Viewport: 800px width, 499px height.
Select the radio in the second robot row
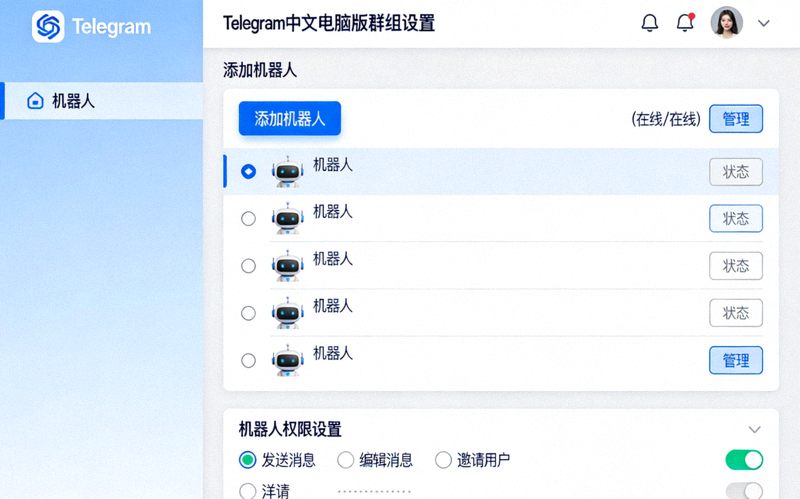click(248, 218)
